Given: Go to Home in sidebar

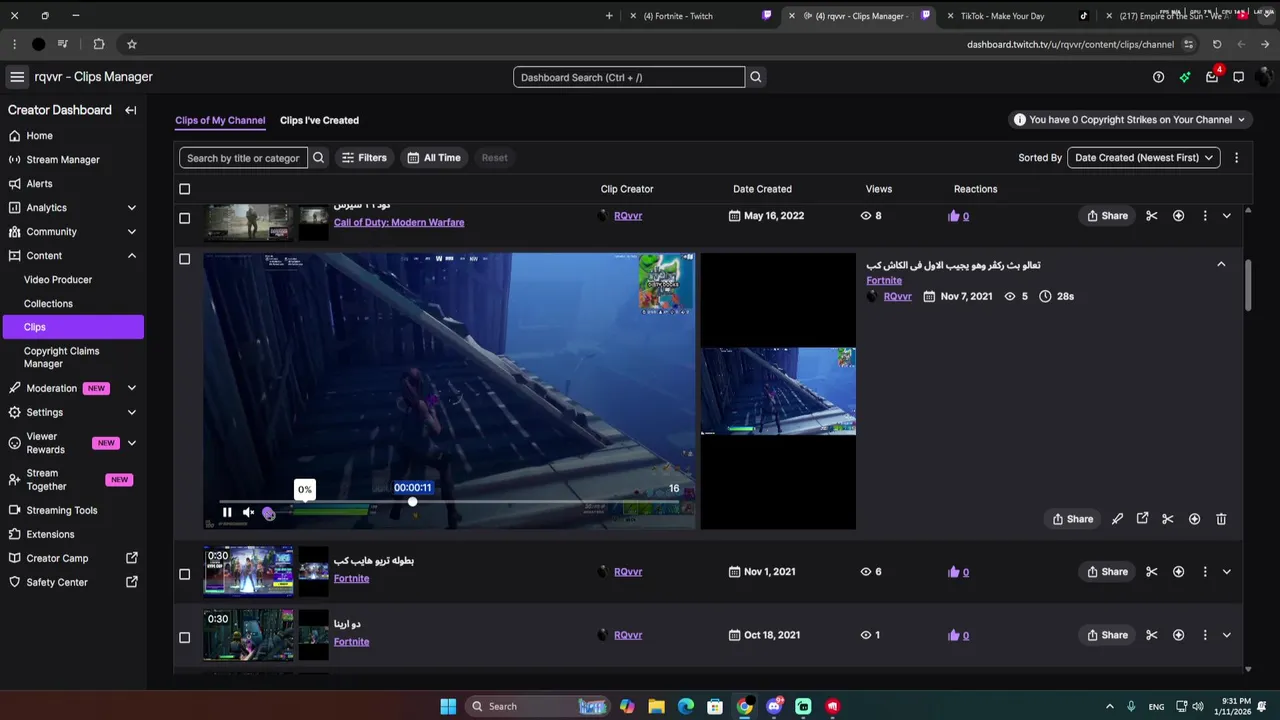Looking at the screenshot, I should point(40,136).
